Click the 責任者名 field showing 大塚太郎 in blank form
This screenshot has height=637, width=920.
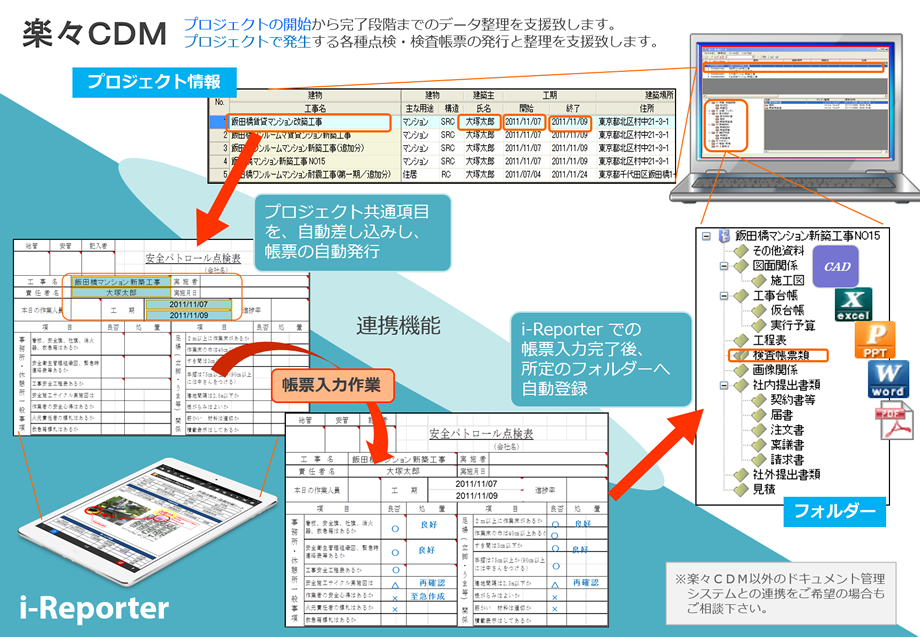click(121, 292)
